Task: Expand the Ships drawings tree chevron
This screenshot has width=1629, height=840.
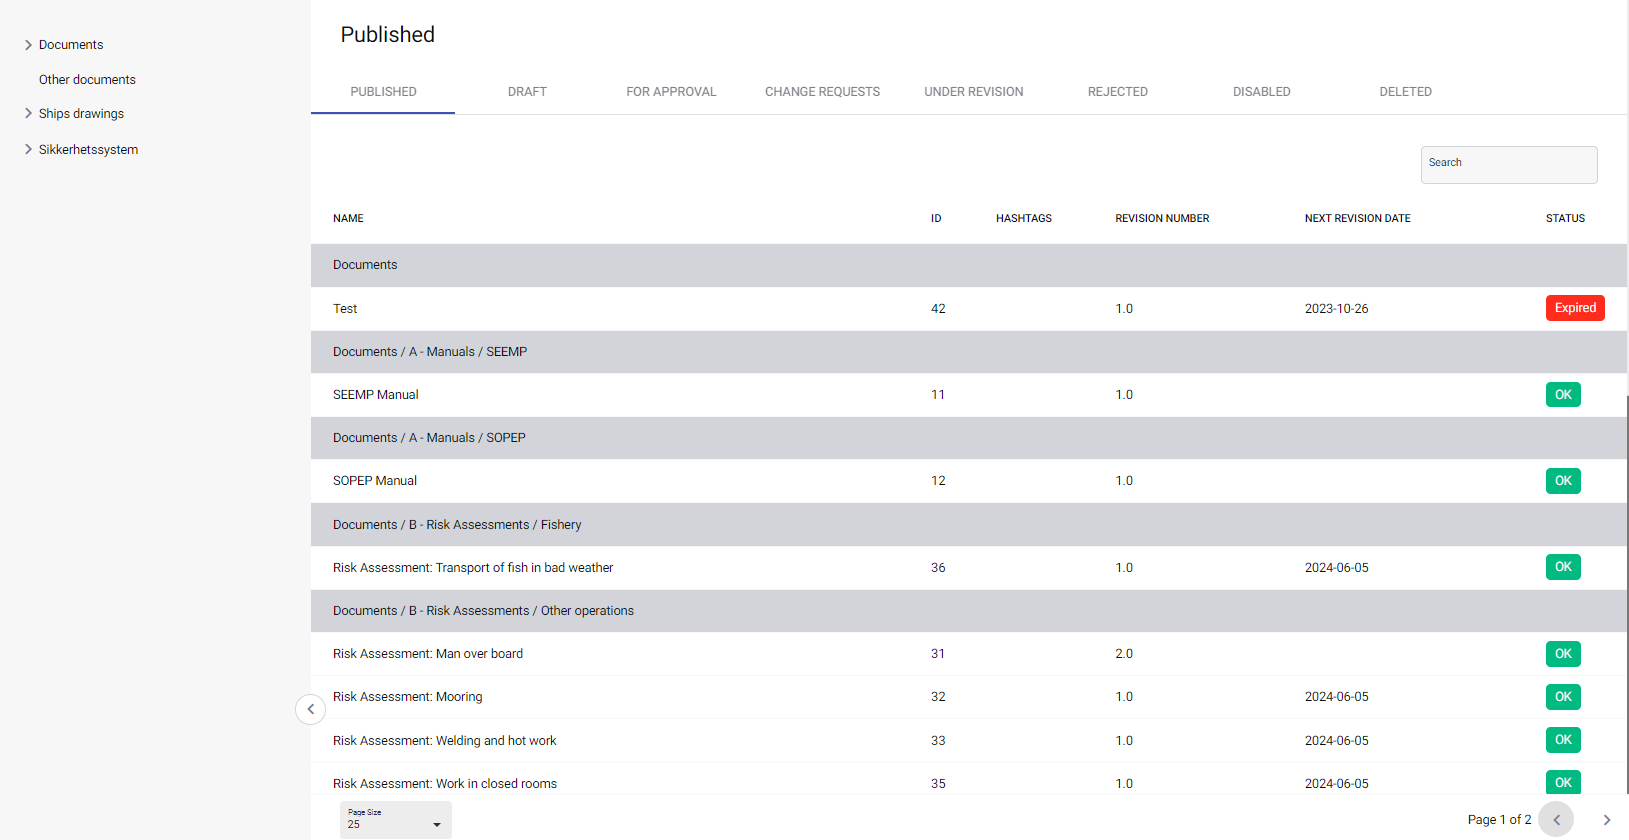Action: point(28,114)
